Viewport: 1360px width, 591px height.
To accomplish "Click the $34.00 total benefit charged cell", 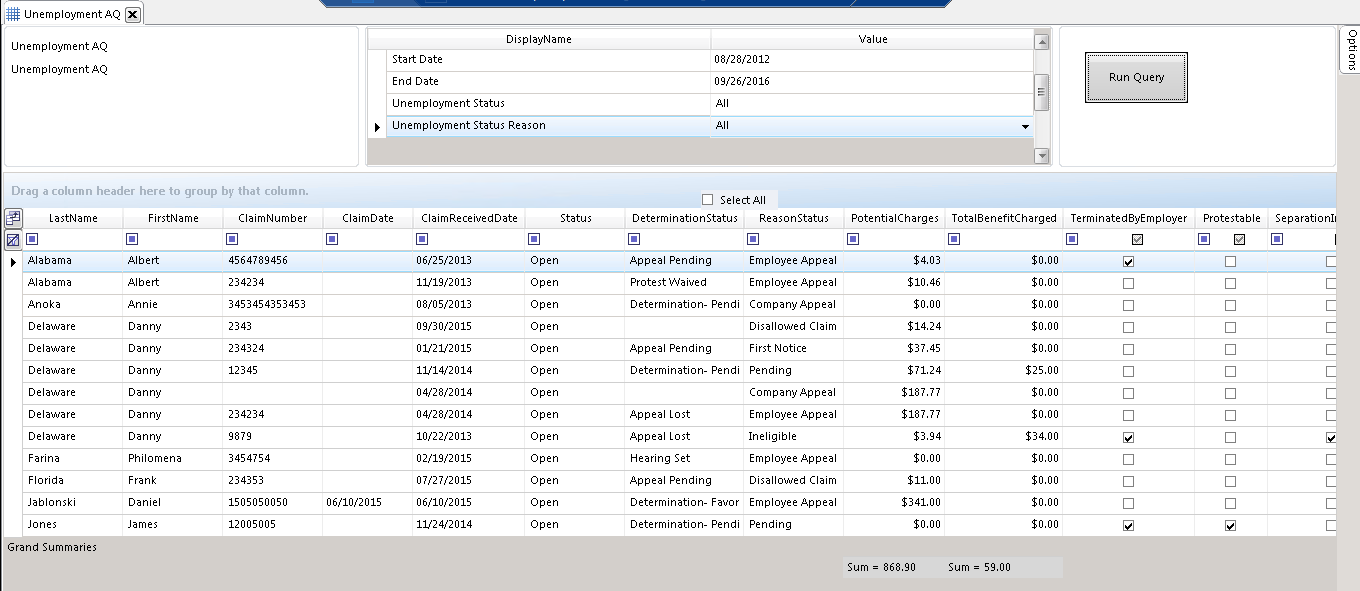I will point(1003,437).
